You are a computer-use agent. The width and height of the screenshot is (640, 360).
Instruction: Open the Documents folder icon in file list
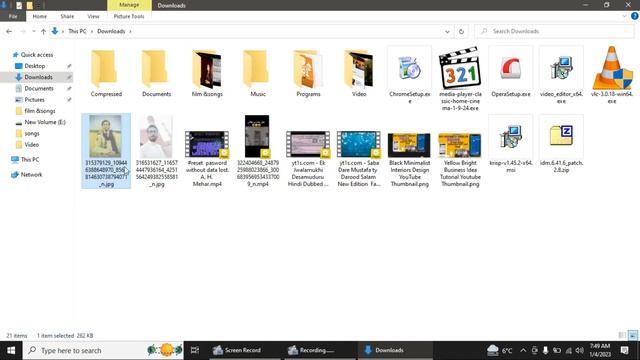[x=156, y=73]
